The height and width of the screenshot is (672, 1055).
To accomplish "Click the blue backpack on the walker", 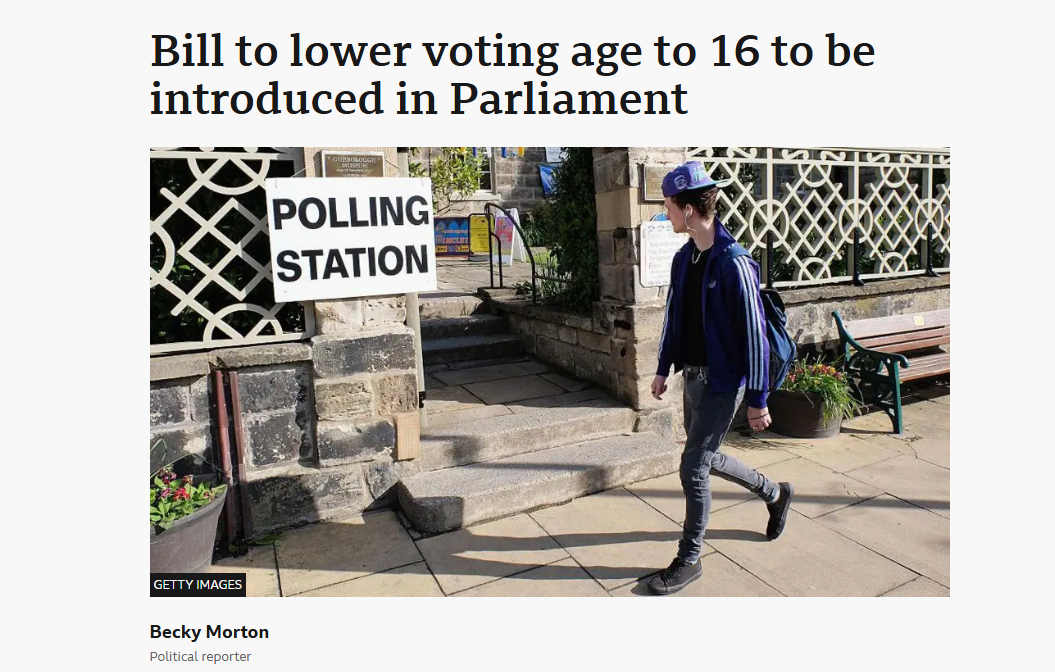I will point(776,328).
